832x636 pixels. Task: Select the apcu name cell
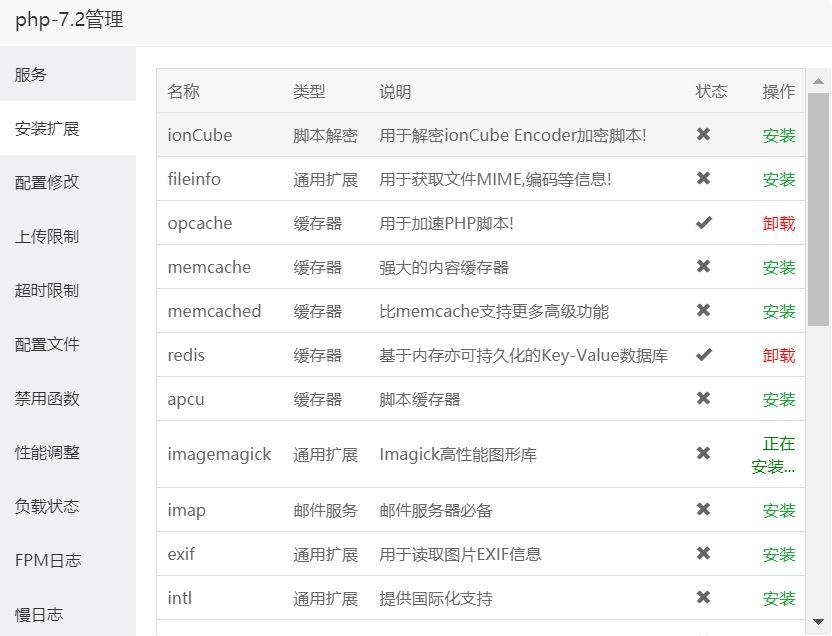click(186, 399)
